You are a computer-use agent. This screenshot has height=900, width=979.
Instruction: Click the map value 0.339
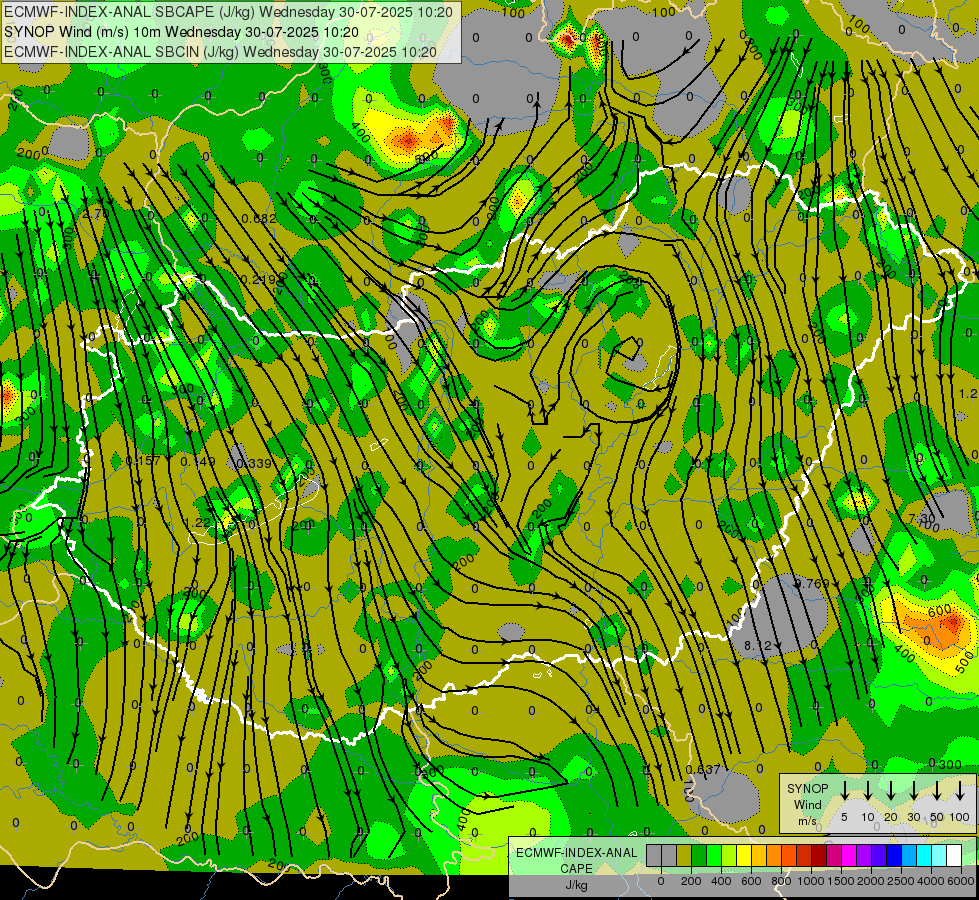(254, 463)
